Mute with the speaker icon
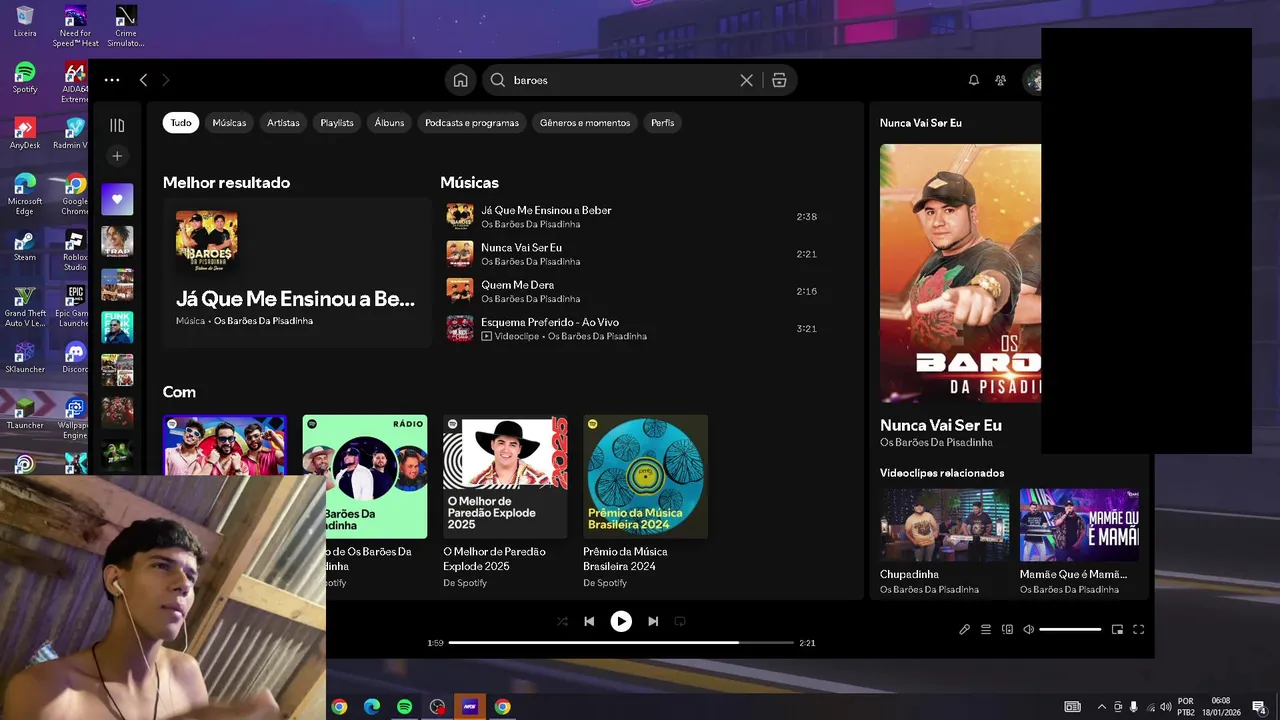 [x=1028, y=629]
